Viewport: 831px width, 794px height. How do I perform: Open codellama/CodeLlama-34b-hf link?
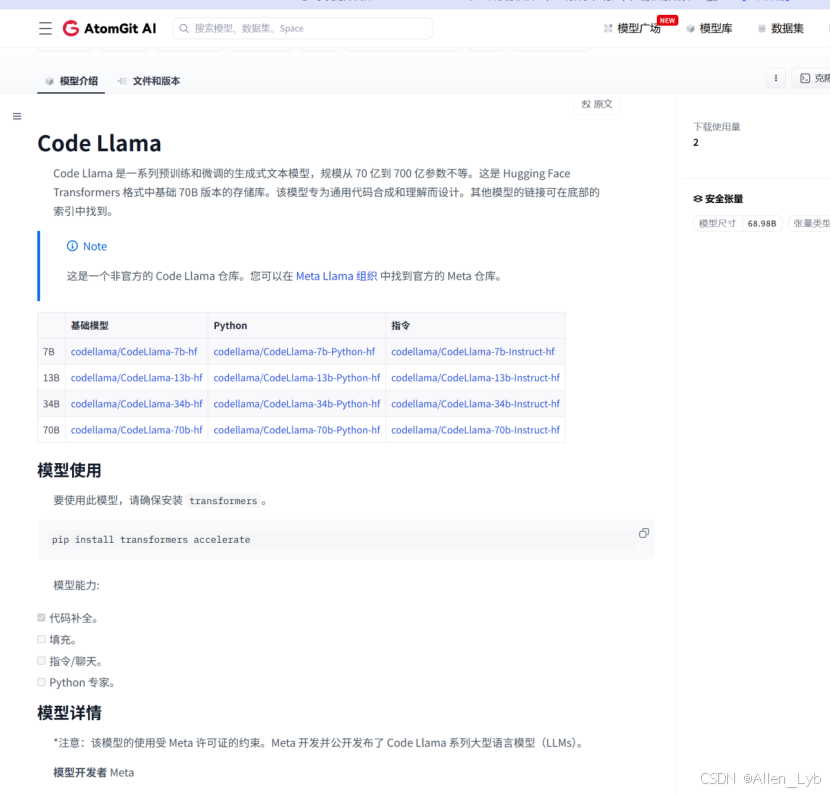(137, 403)
